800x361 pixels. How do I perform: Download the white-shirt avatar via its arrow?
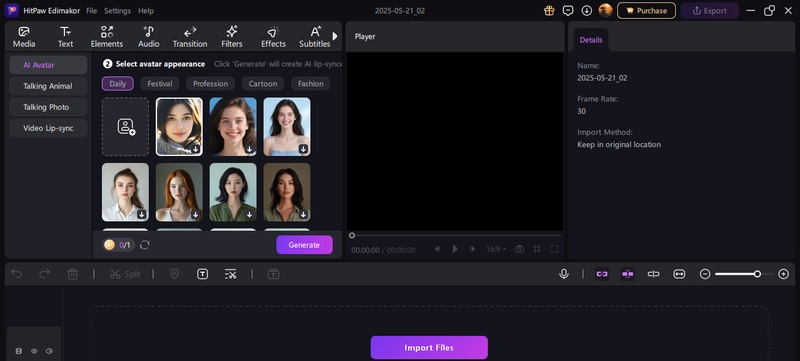[142, 215]
